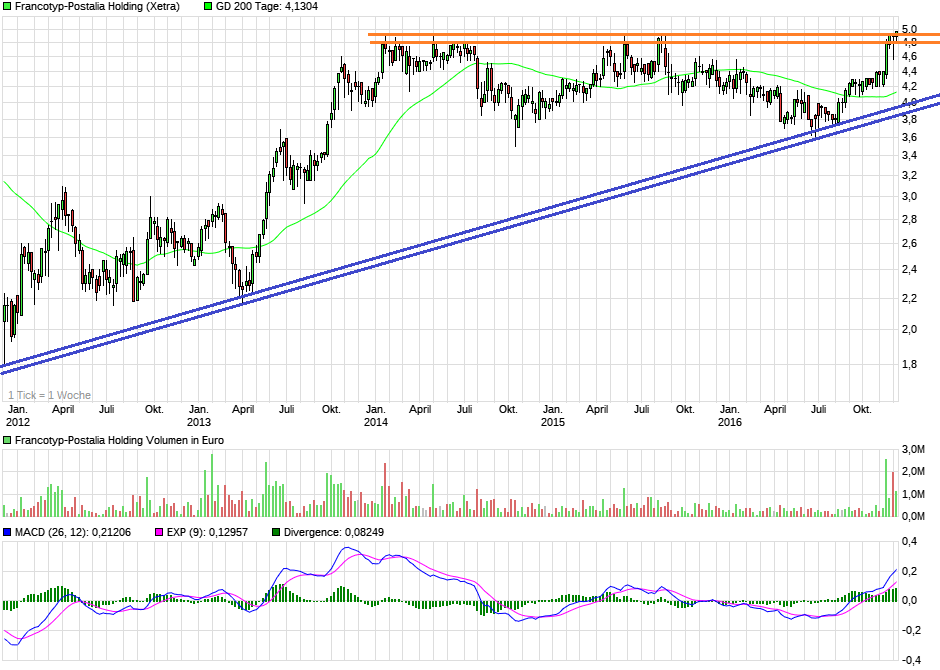This screenshot has height=670, width=940.
Task: Select the 'Divergence: 0,08249' label
Action: 334,532
